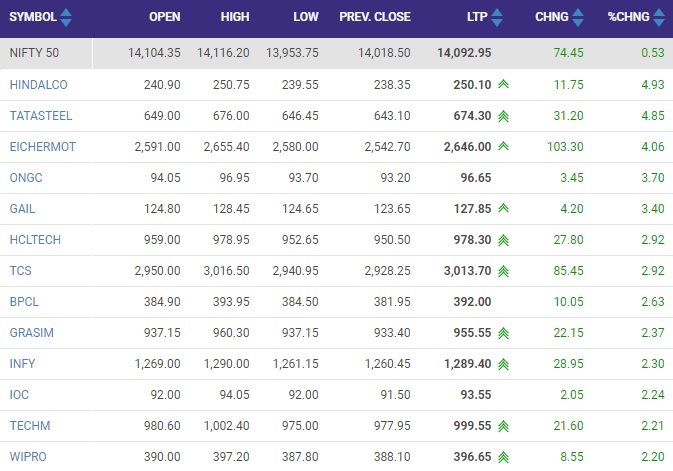Select NIFTY 50 LTP value 14,092.95
This screenshot has height=471, width=673.
(464, 53)
